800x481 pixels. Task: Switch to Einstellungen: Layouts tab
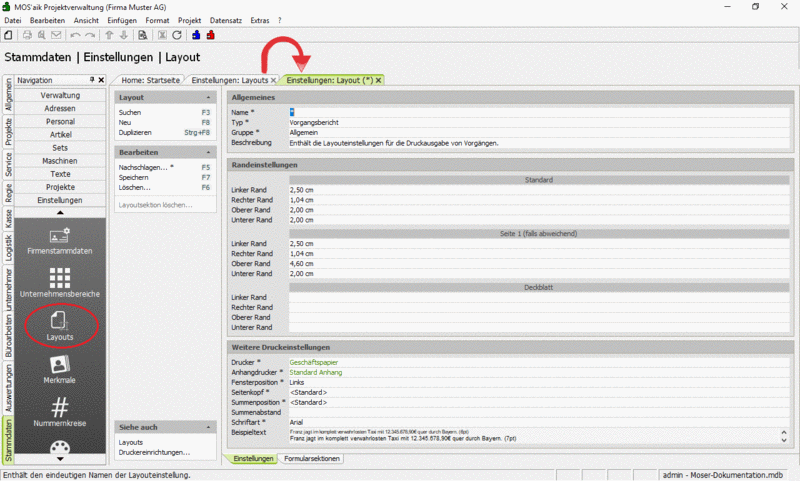point(230,81)
